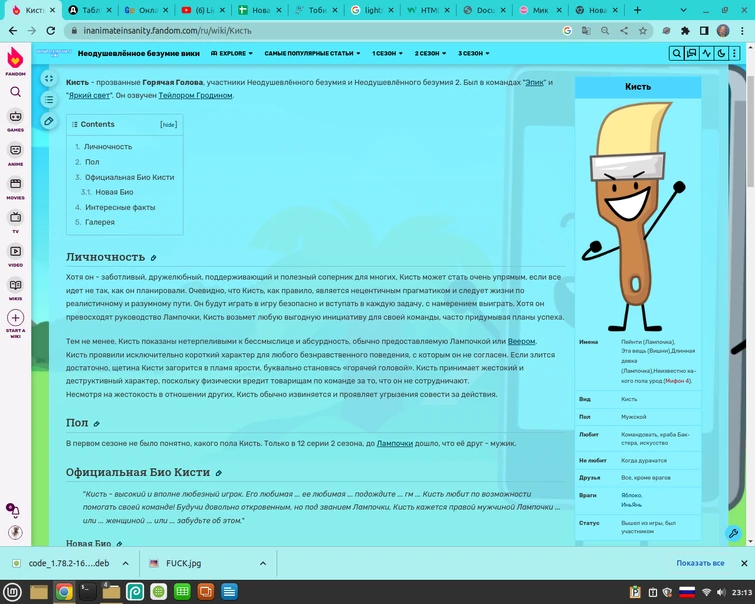Switch to the HTML tab

pyautogui.click(x=430, y=10)
